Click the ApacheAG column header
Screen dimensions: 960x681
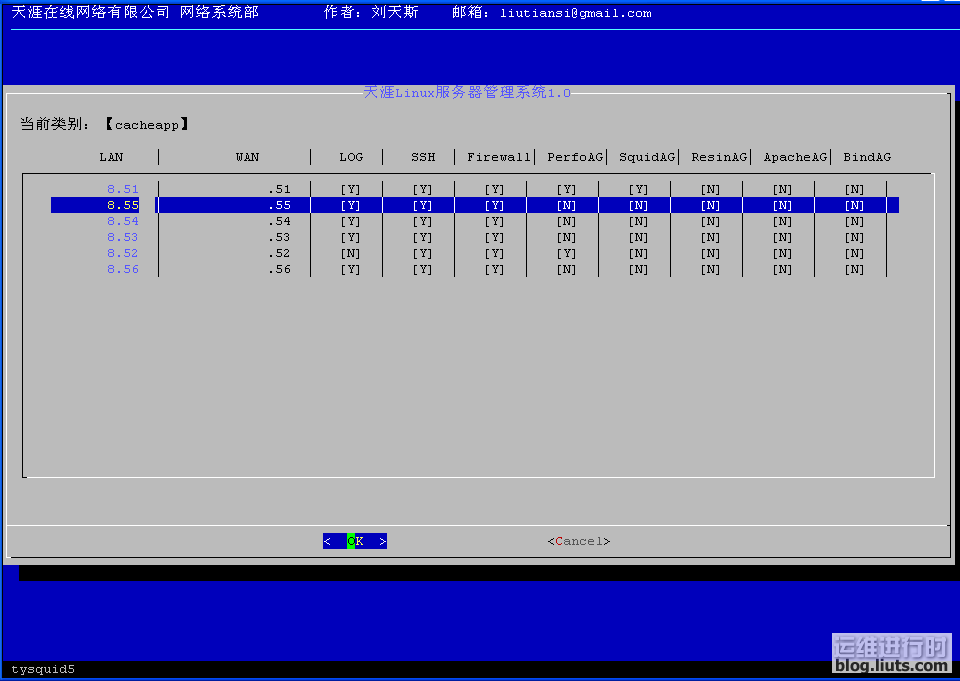pos(795,157)
